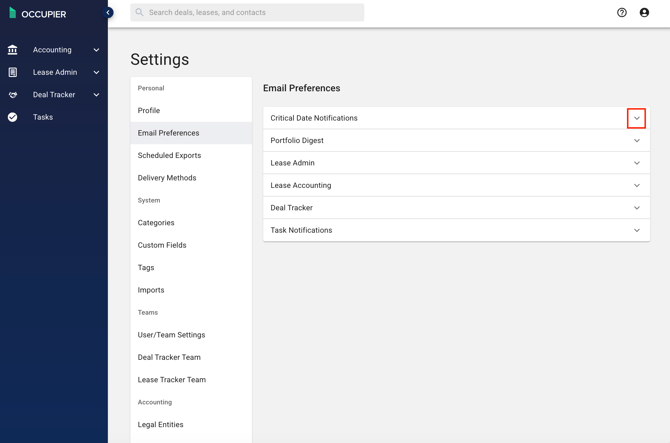Expand the Deal Tracker email preferences
The width and height of the screenshot is (670, 443).
(x=637, y=208)
